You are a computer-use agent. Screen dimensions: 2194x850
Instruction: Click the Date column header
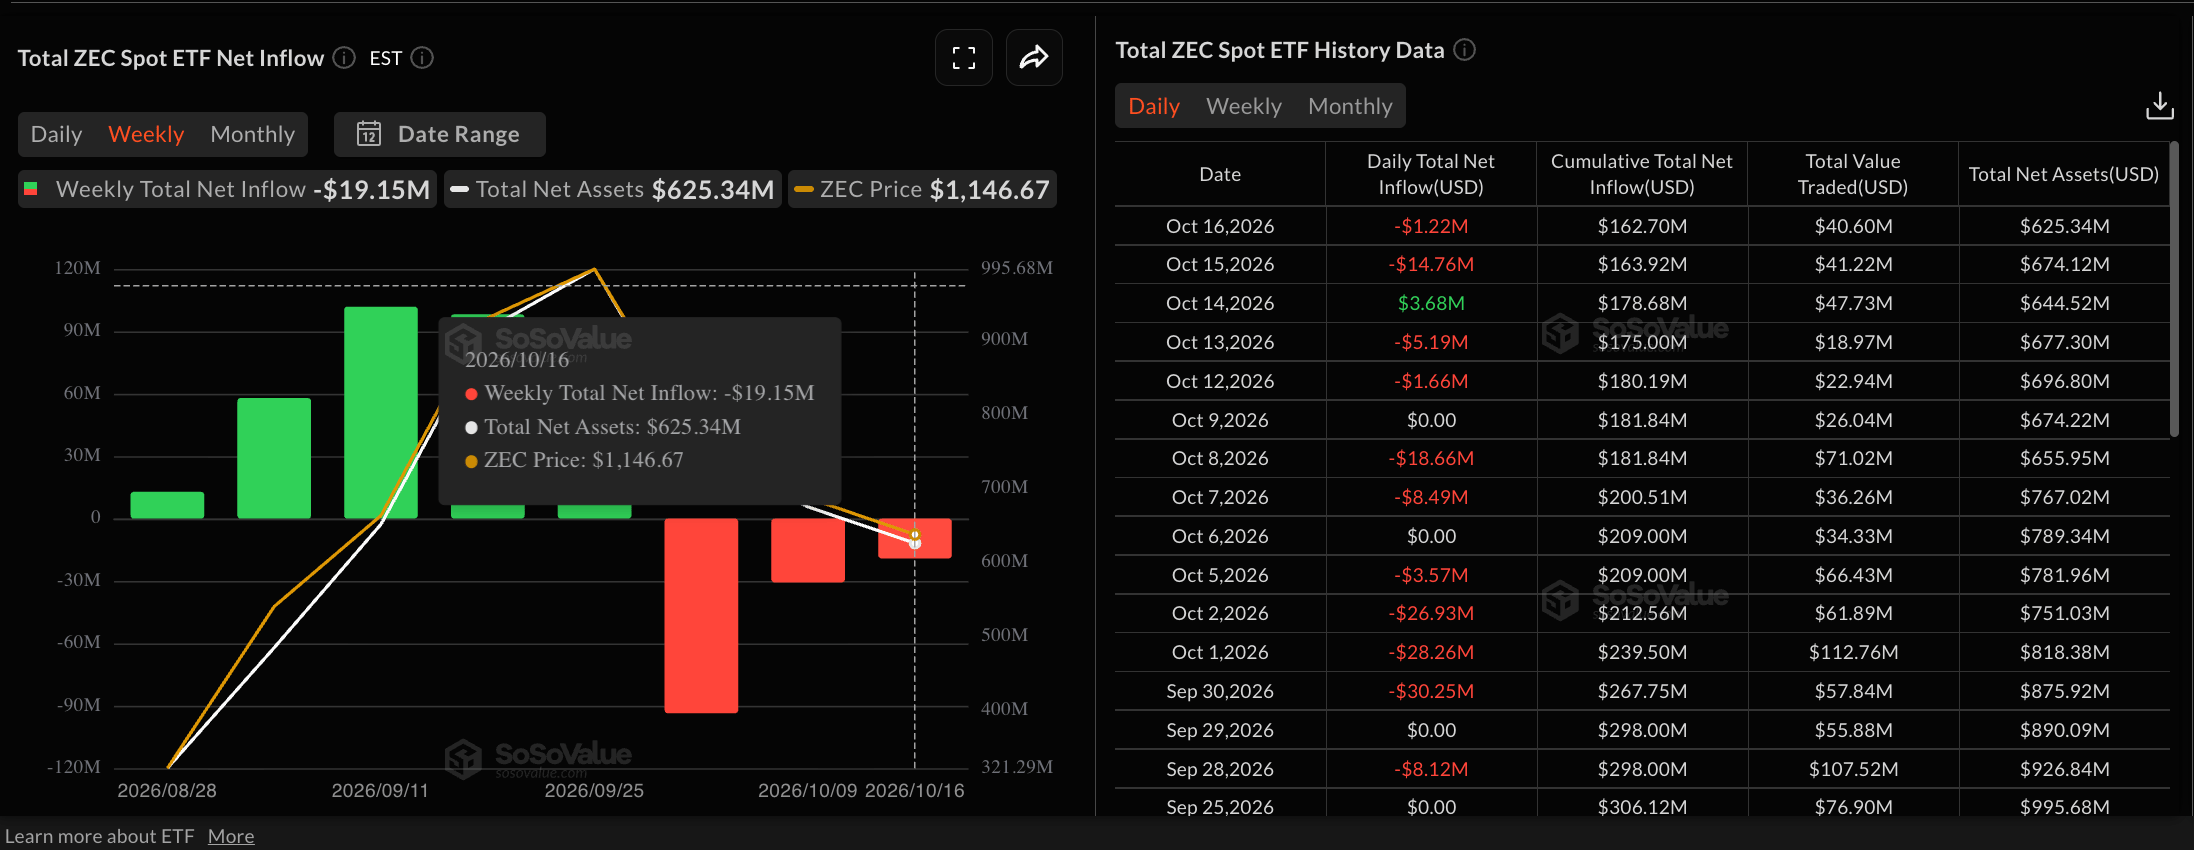1220,174
